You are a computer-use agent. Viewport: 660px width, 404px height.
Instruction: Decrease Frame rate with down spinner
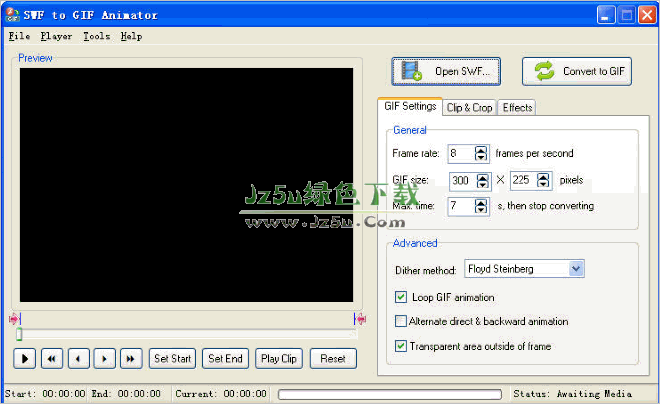click(x=481, y=157)
